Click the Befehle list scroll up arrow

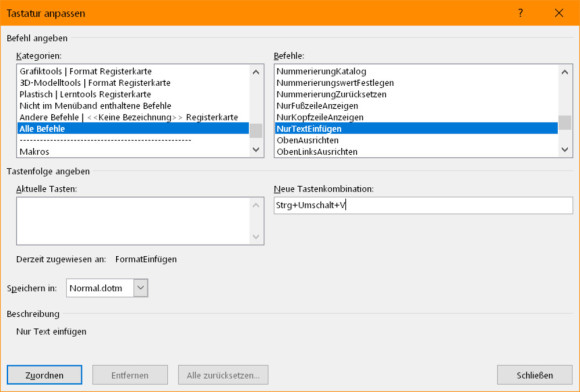pos(564,72)
